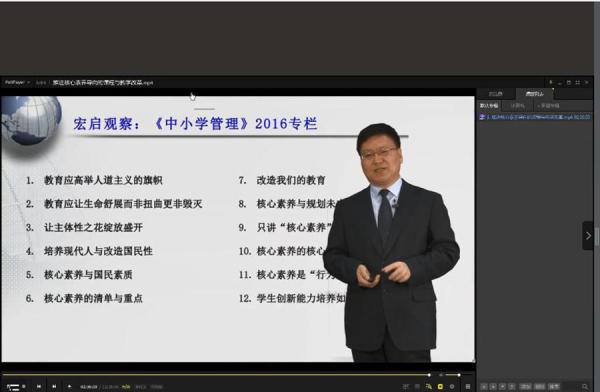Screen dimensions: 600x392
Task: Expand the side panel using the right-edge chevron
Action: point(588,235)
